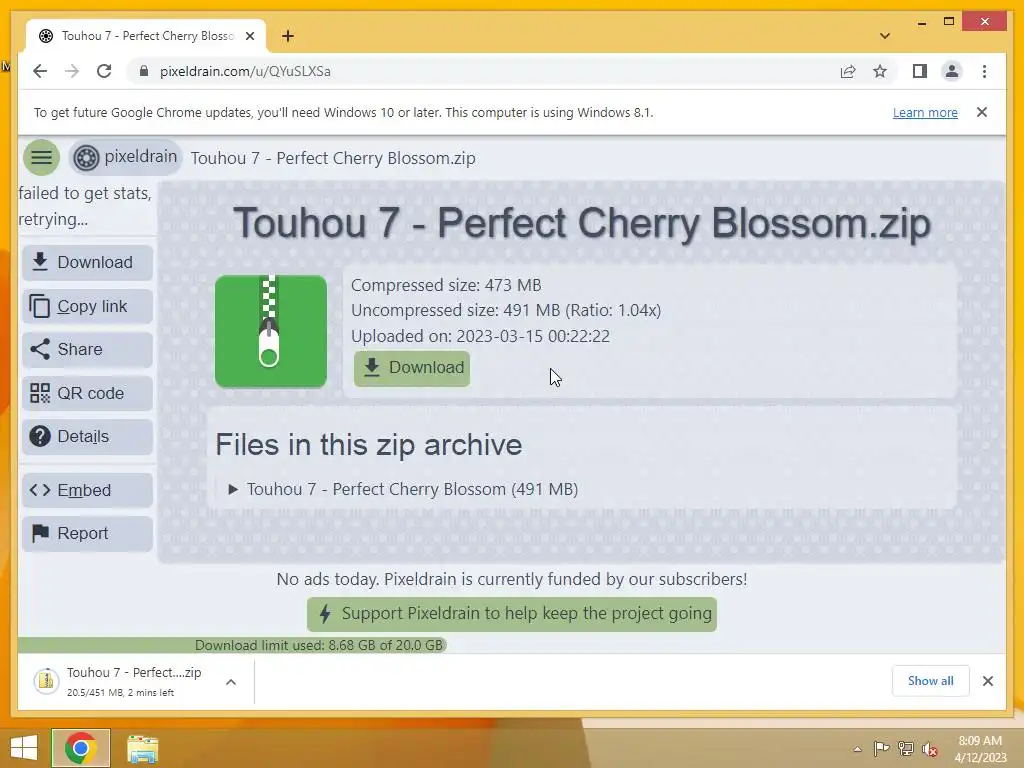
Task: Open the Chrome profile menu
Action: coord(952,71)
